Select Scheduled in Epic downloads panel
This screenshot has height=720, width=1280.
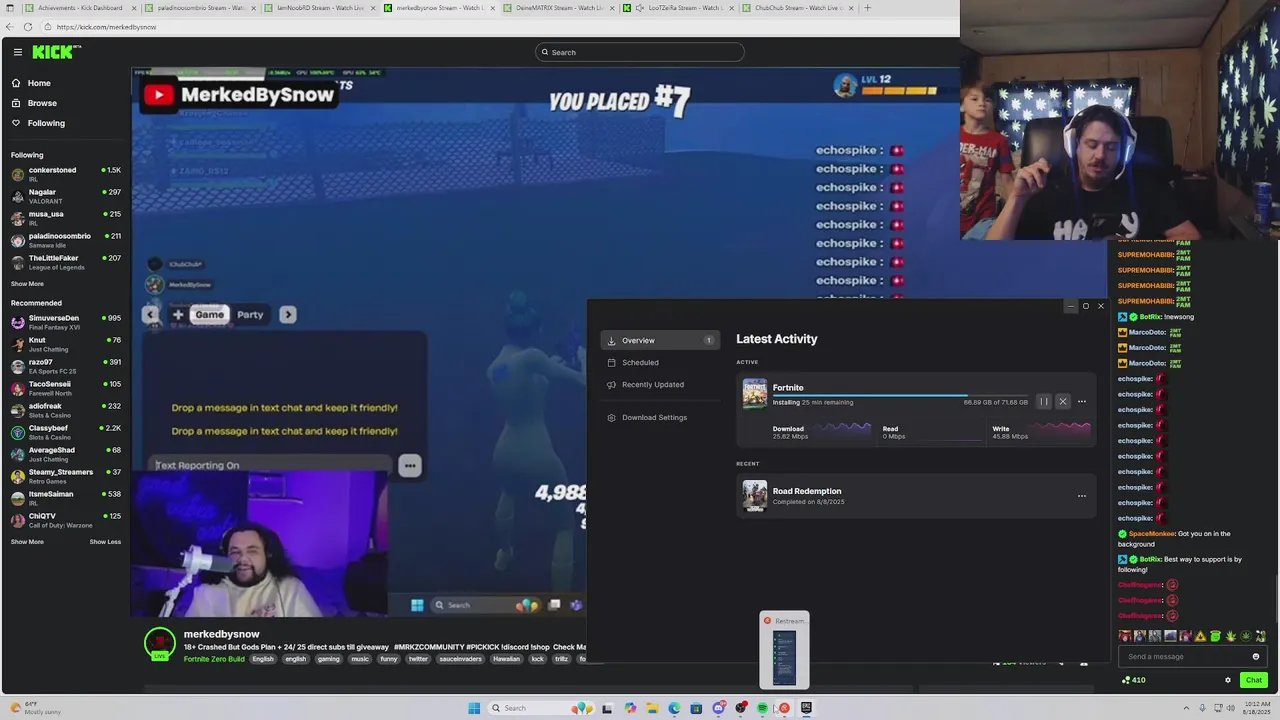click(659, 362)
